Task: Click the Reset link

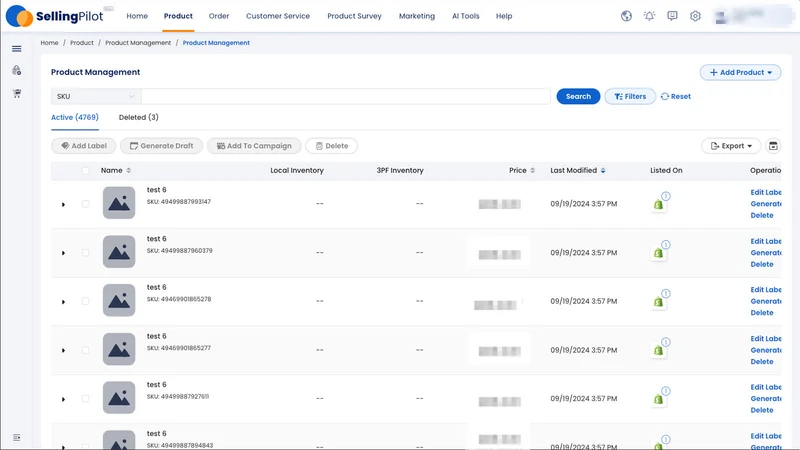Action: tap(676, 96)
